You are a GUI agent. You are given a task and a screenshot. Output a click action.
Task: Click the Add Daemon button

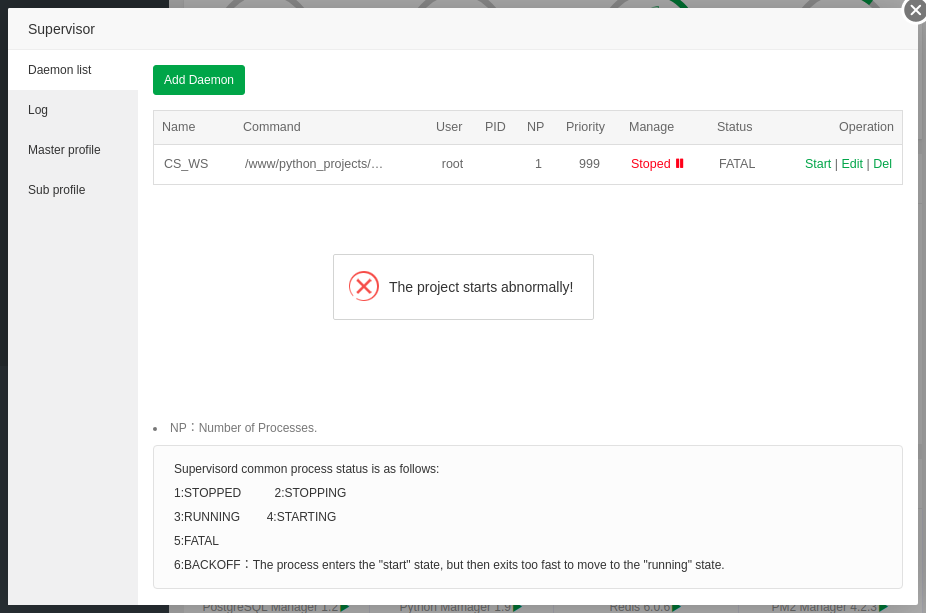pyautogui.click(x=199, y=80)
